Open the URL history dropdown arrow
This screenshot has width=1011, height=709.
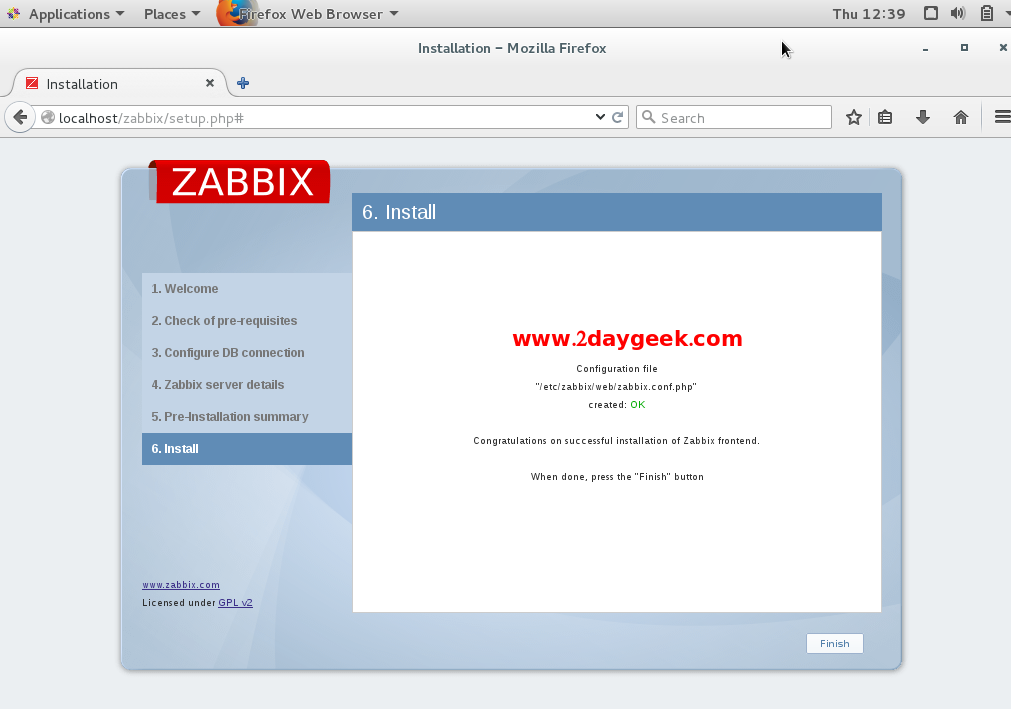(x=600, y=117)
